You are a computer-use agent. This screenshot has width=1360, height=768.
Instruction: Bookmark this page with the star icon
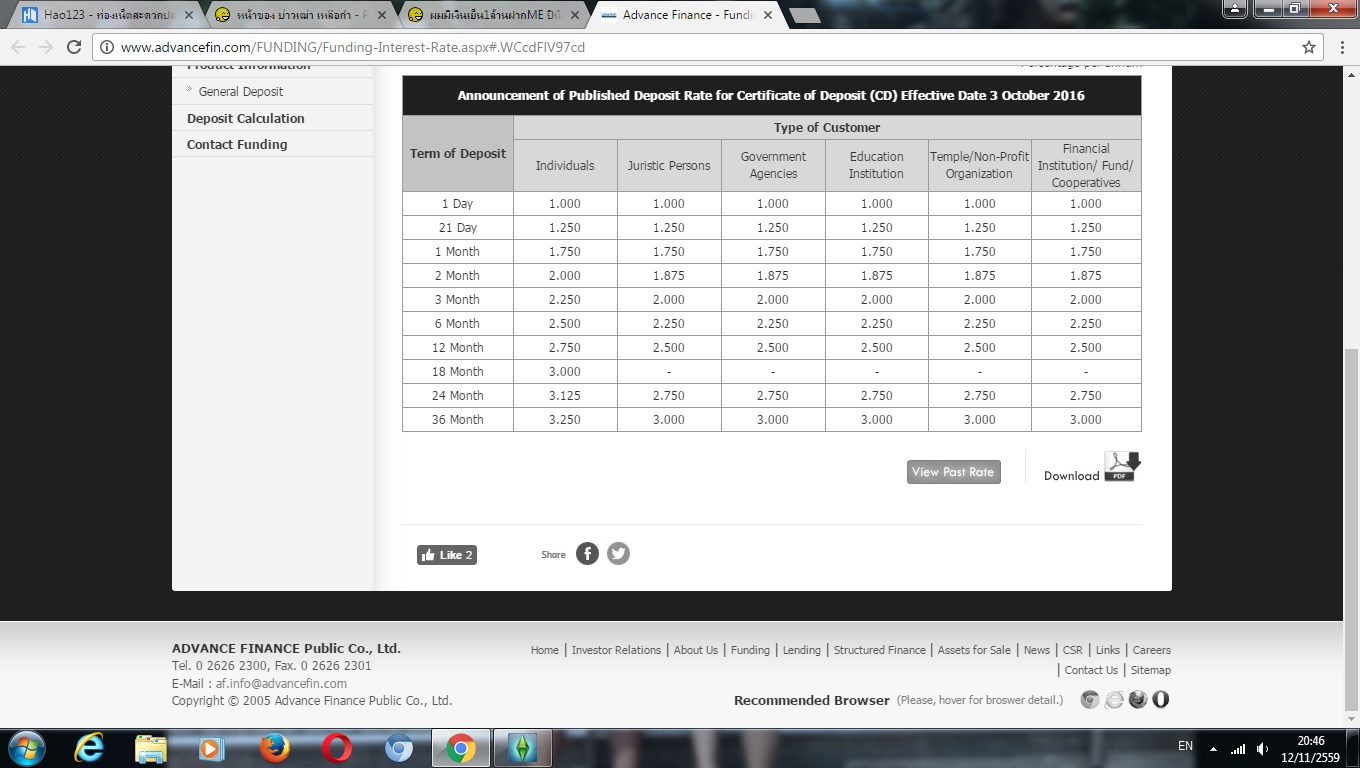pos(1308,47)
